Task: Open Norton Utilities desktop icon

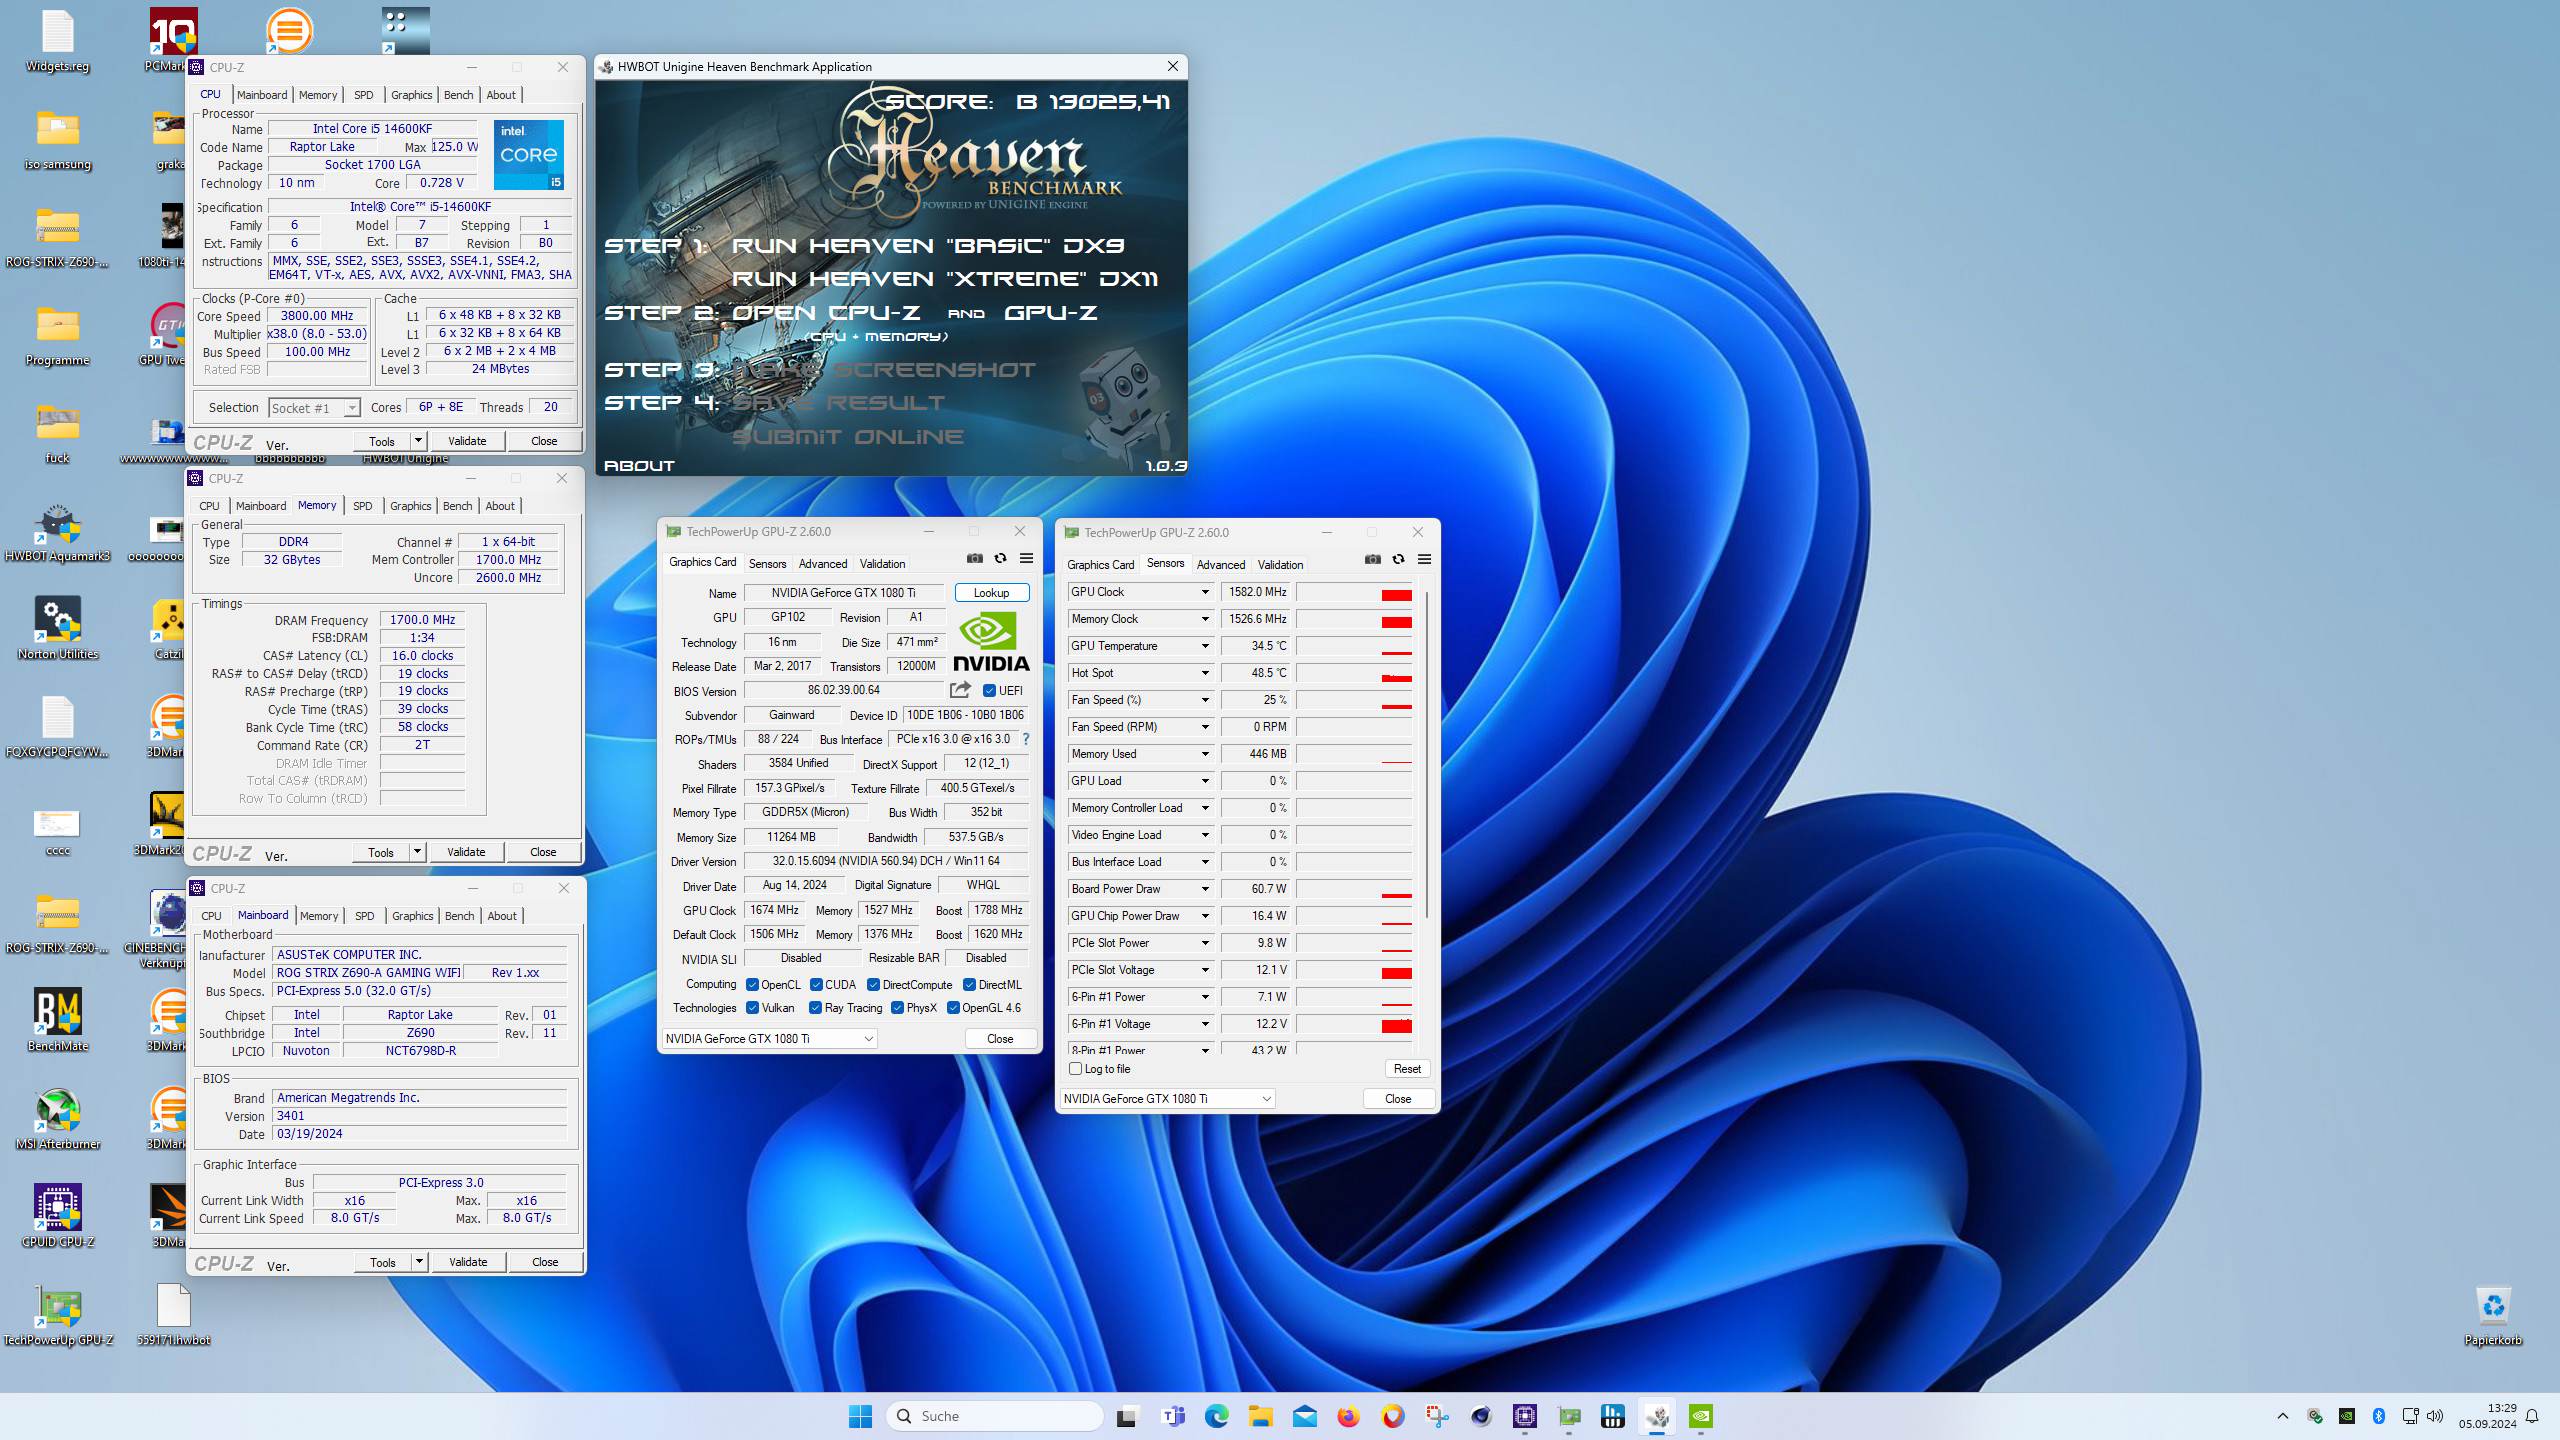Action: (58, 628)
